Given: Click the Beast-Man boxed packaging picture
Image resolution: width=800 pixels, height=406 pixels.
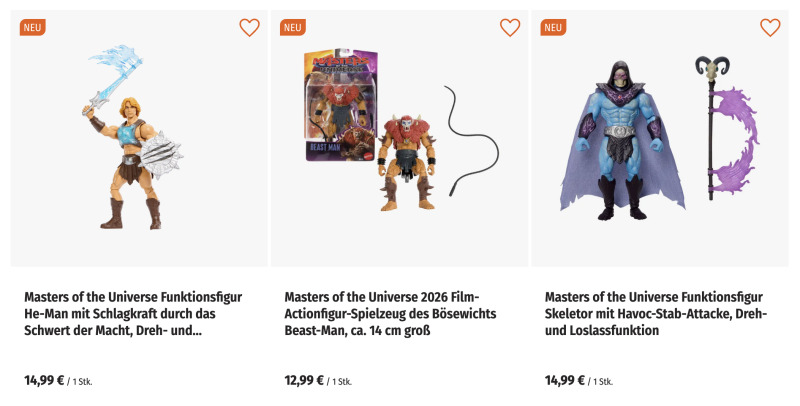Looking at the screenshot, I should (338, 105).
